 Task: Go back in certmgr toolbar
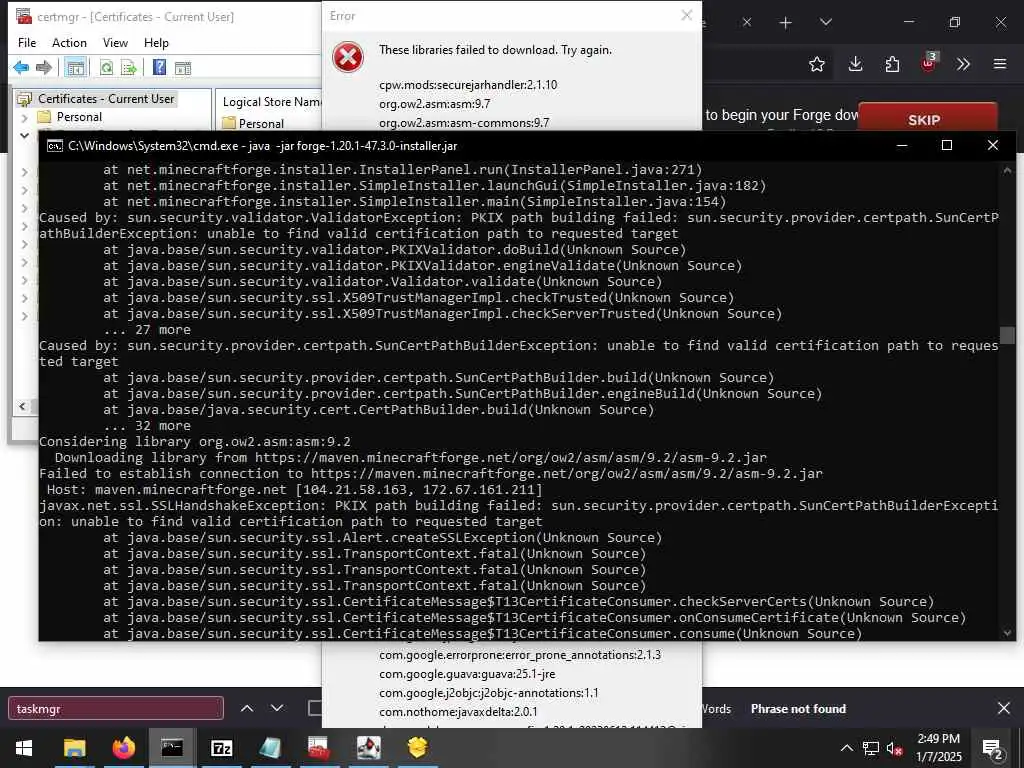[21, 67]
